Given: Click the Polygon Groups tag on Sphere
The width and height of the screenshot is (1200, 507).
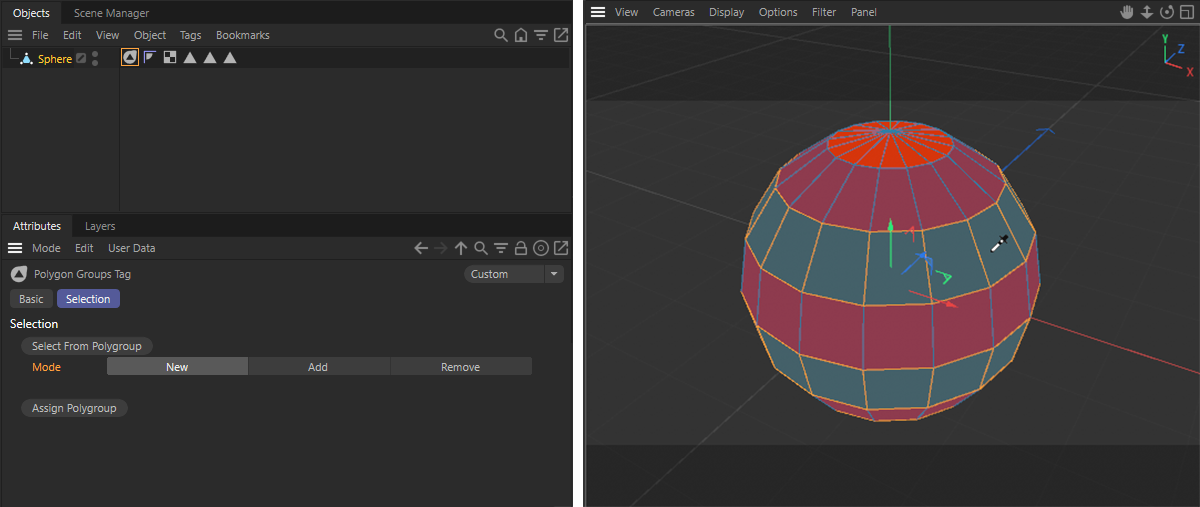Looking at the screenshot, I should pyautogui.click(x=130, y=58).
